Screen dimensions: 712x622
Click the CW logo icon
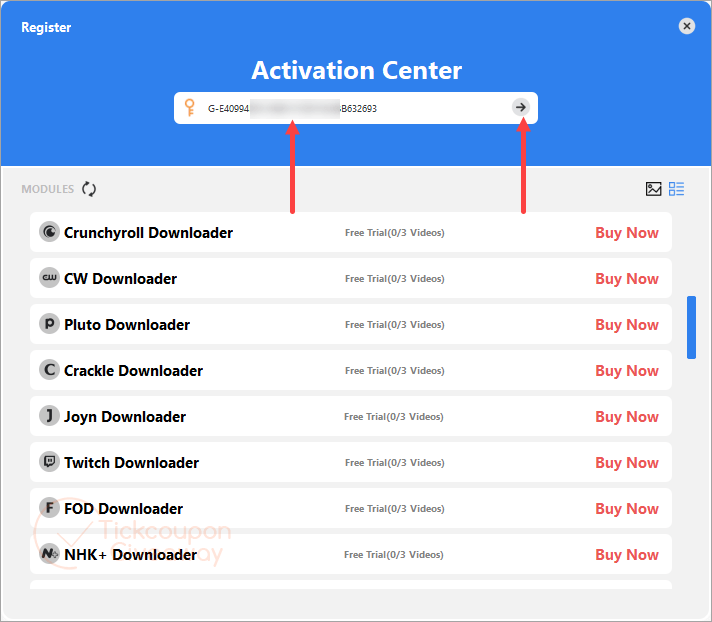pyautogui.click(x=49, y=278)
